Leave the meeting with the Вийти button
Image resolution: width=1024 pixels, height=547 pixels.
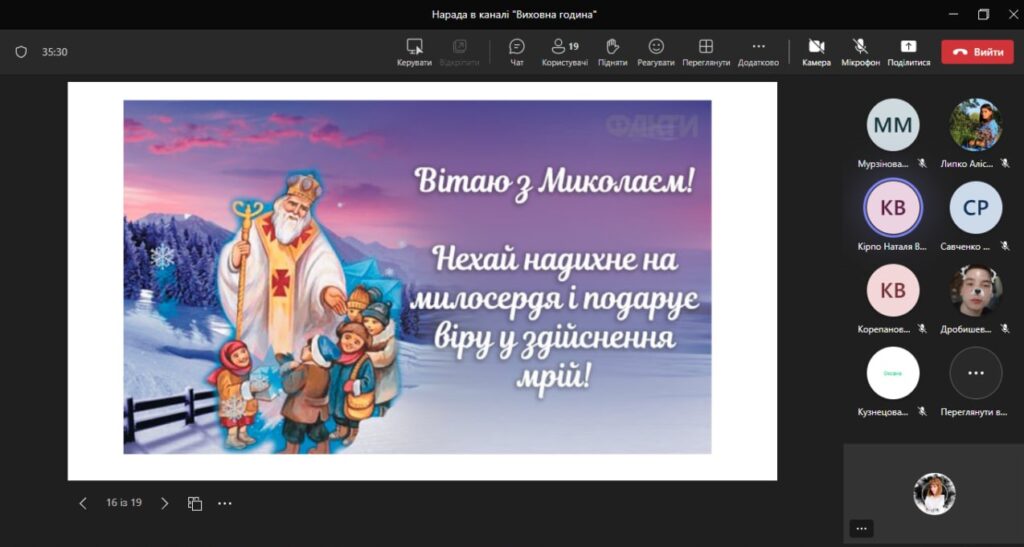pyautogui.click(x=977, y=52)
